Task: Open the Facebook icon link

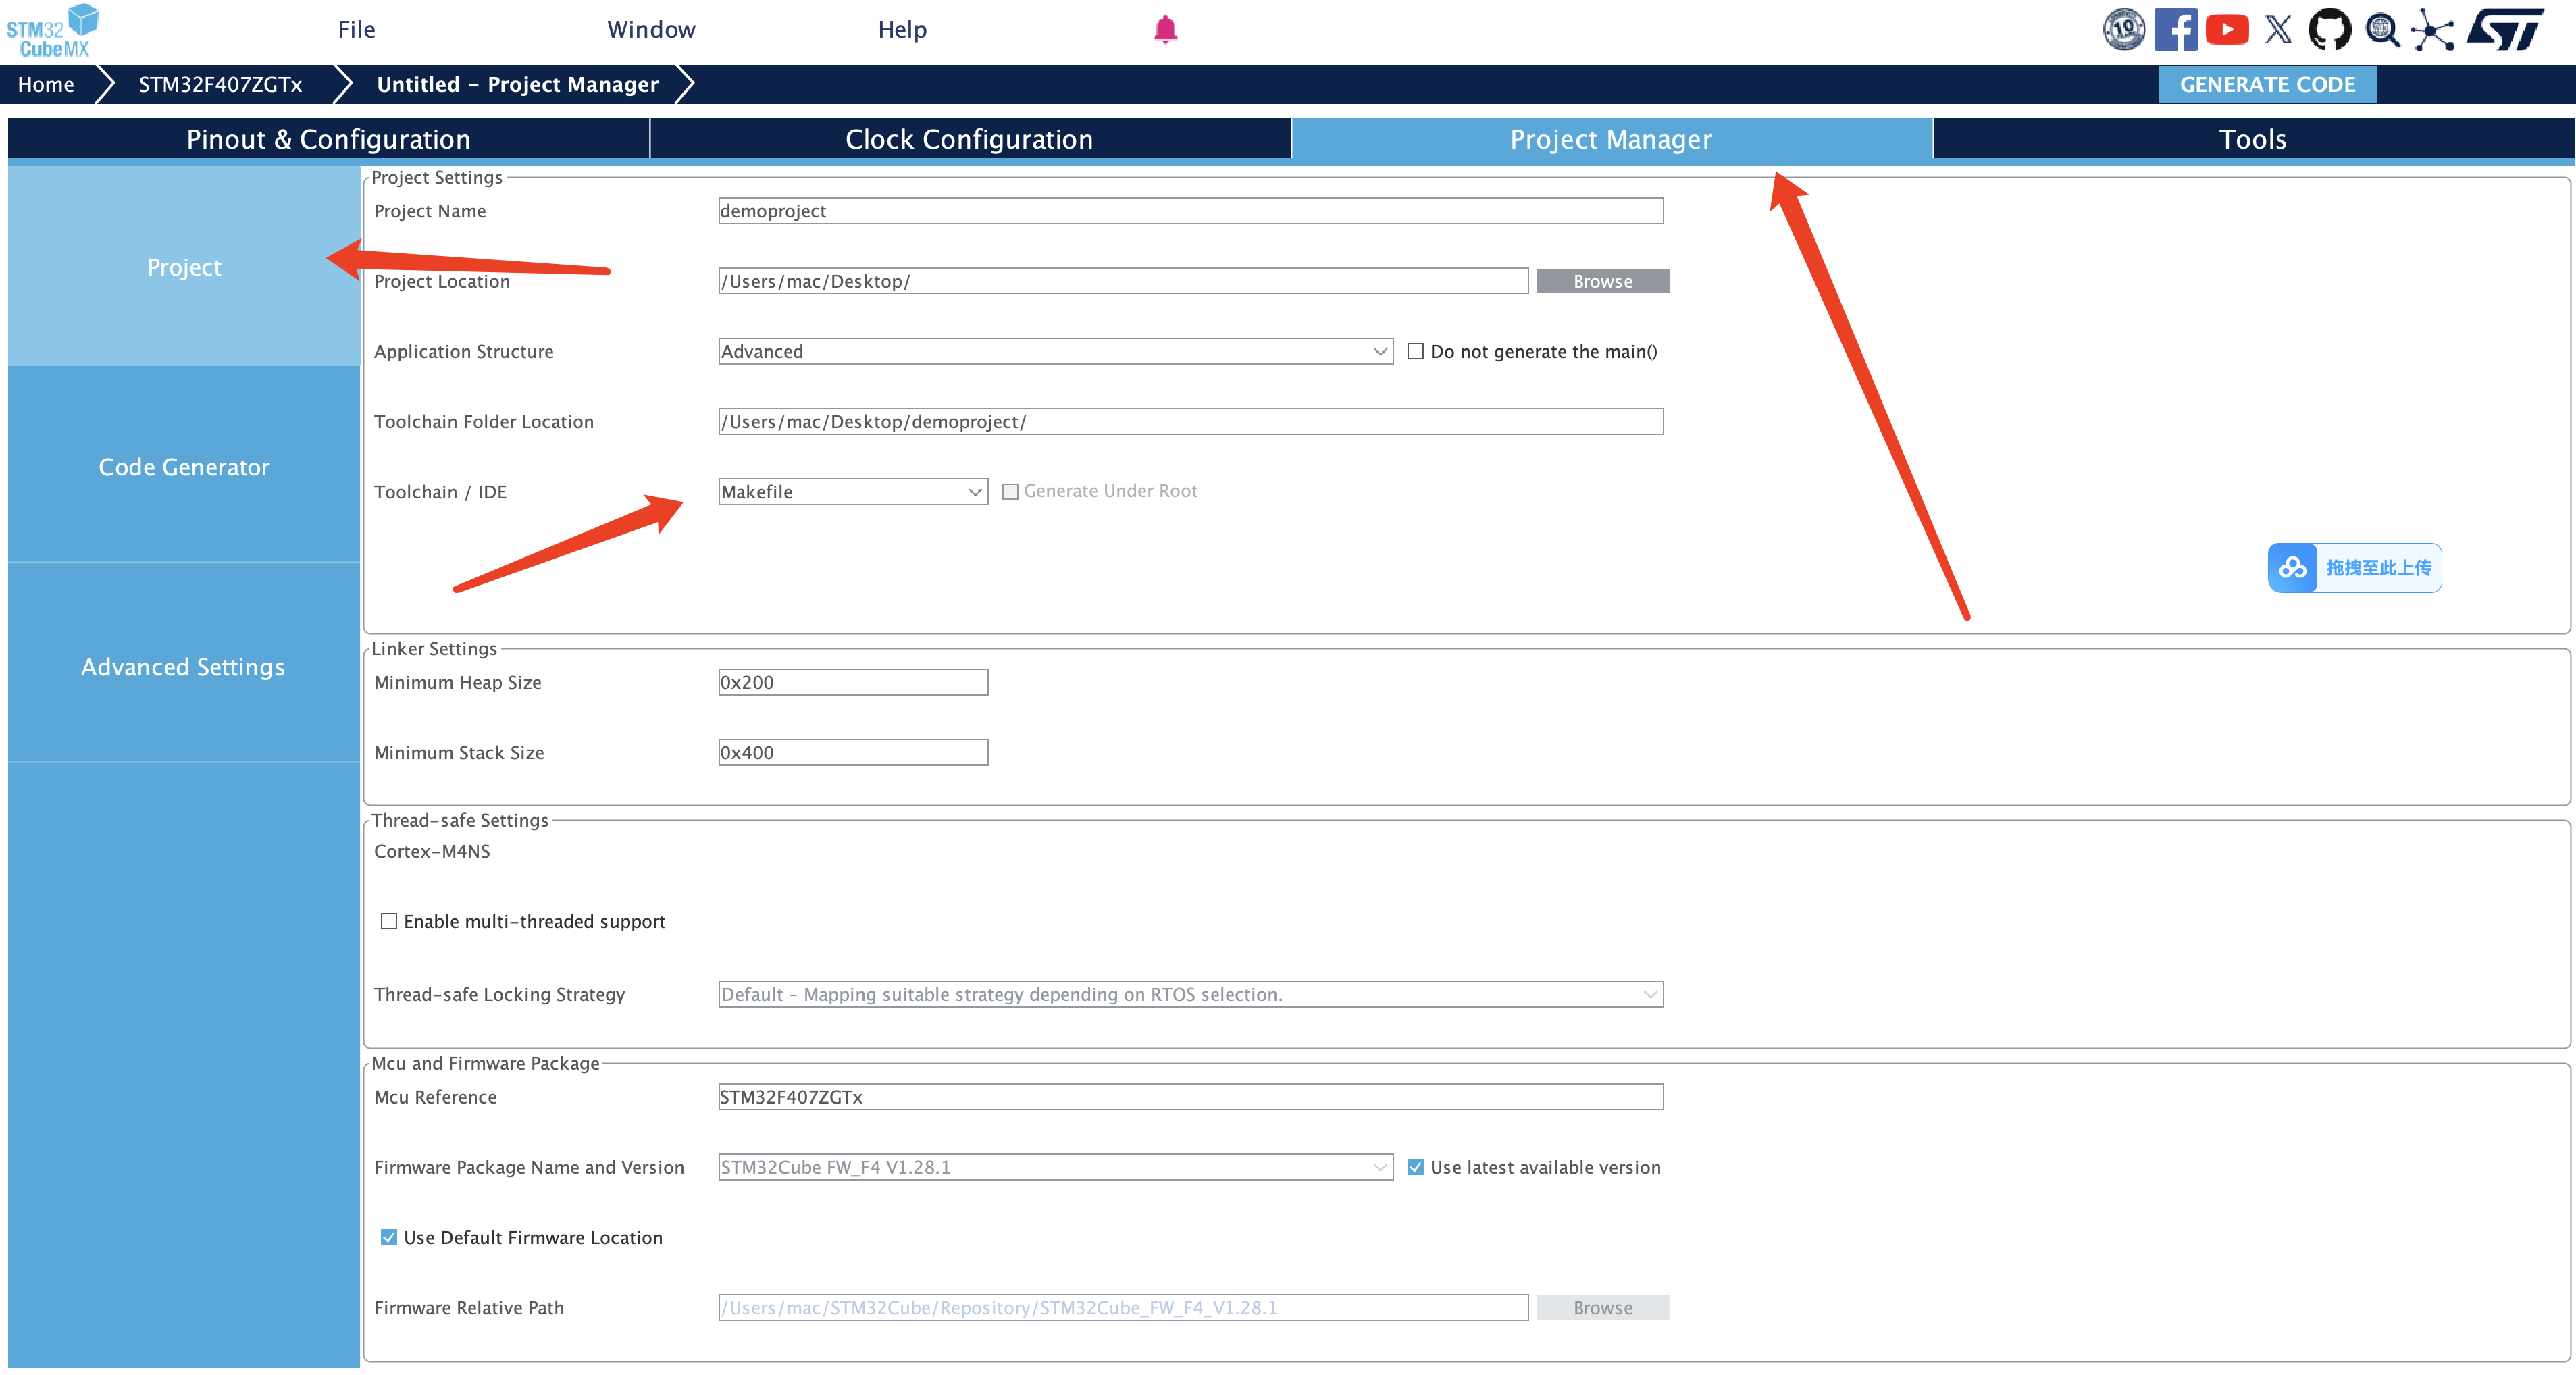Action: tap(2175, 30)
